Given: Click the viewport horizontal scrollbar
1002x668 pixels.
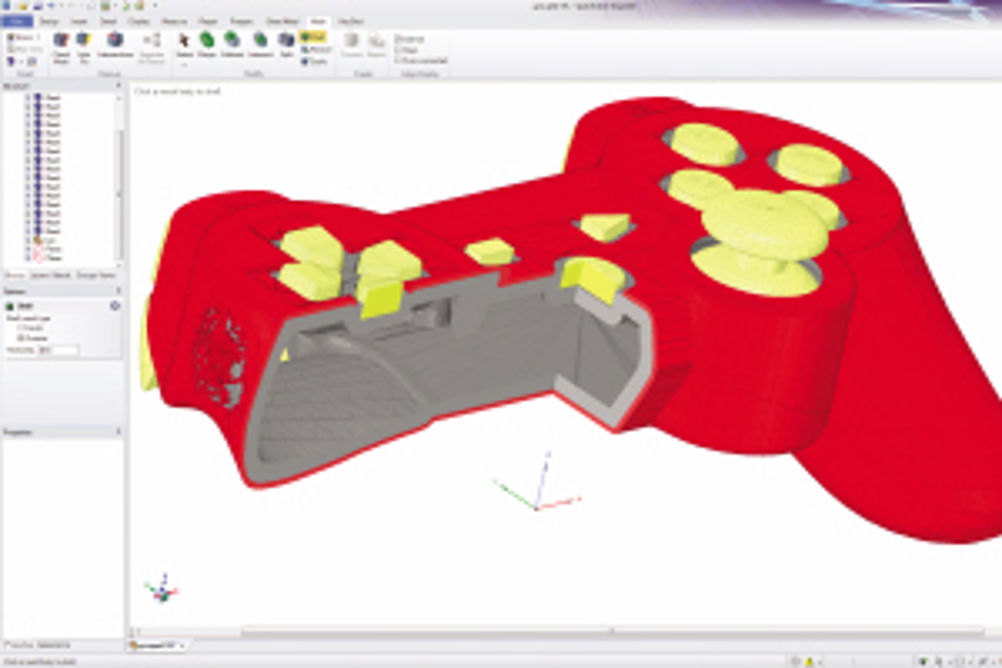Looking at the screenshot, I should coord(612,632).
